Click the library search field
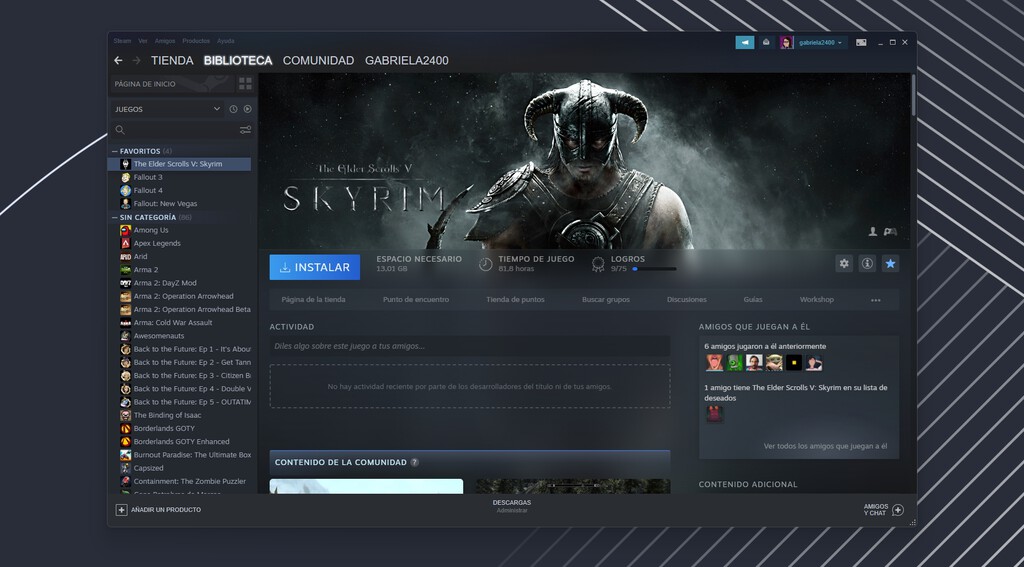1024x567 pixels. [176, 130]
